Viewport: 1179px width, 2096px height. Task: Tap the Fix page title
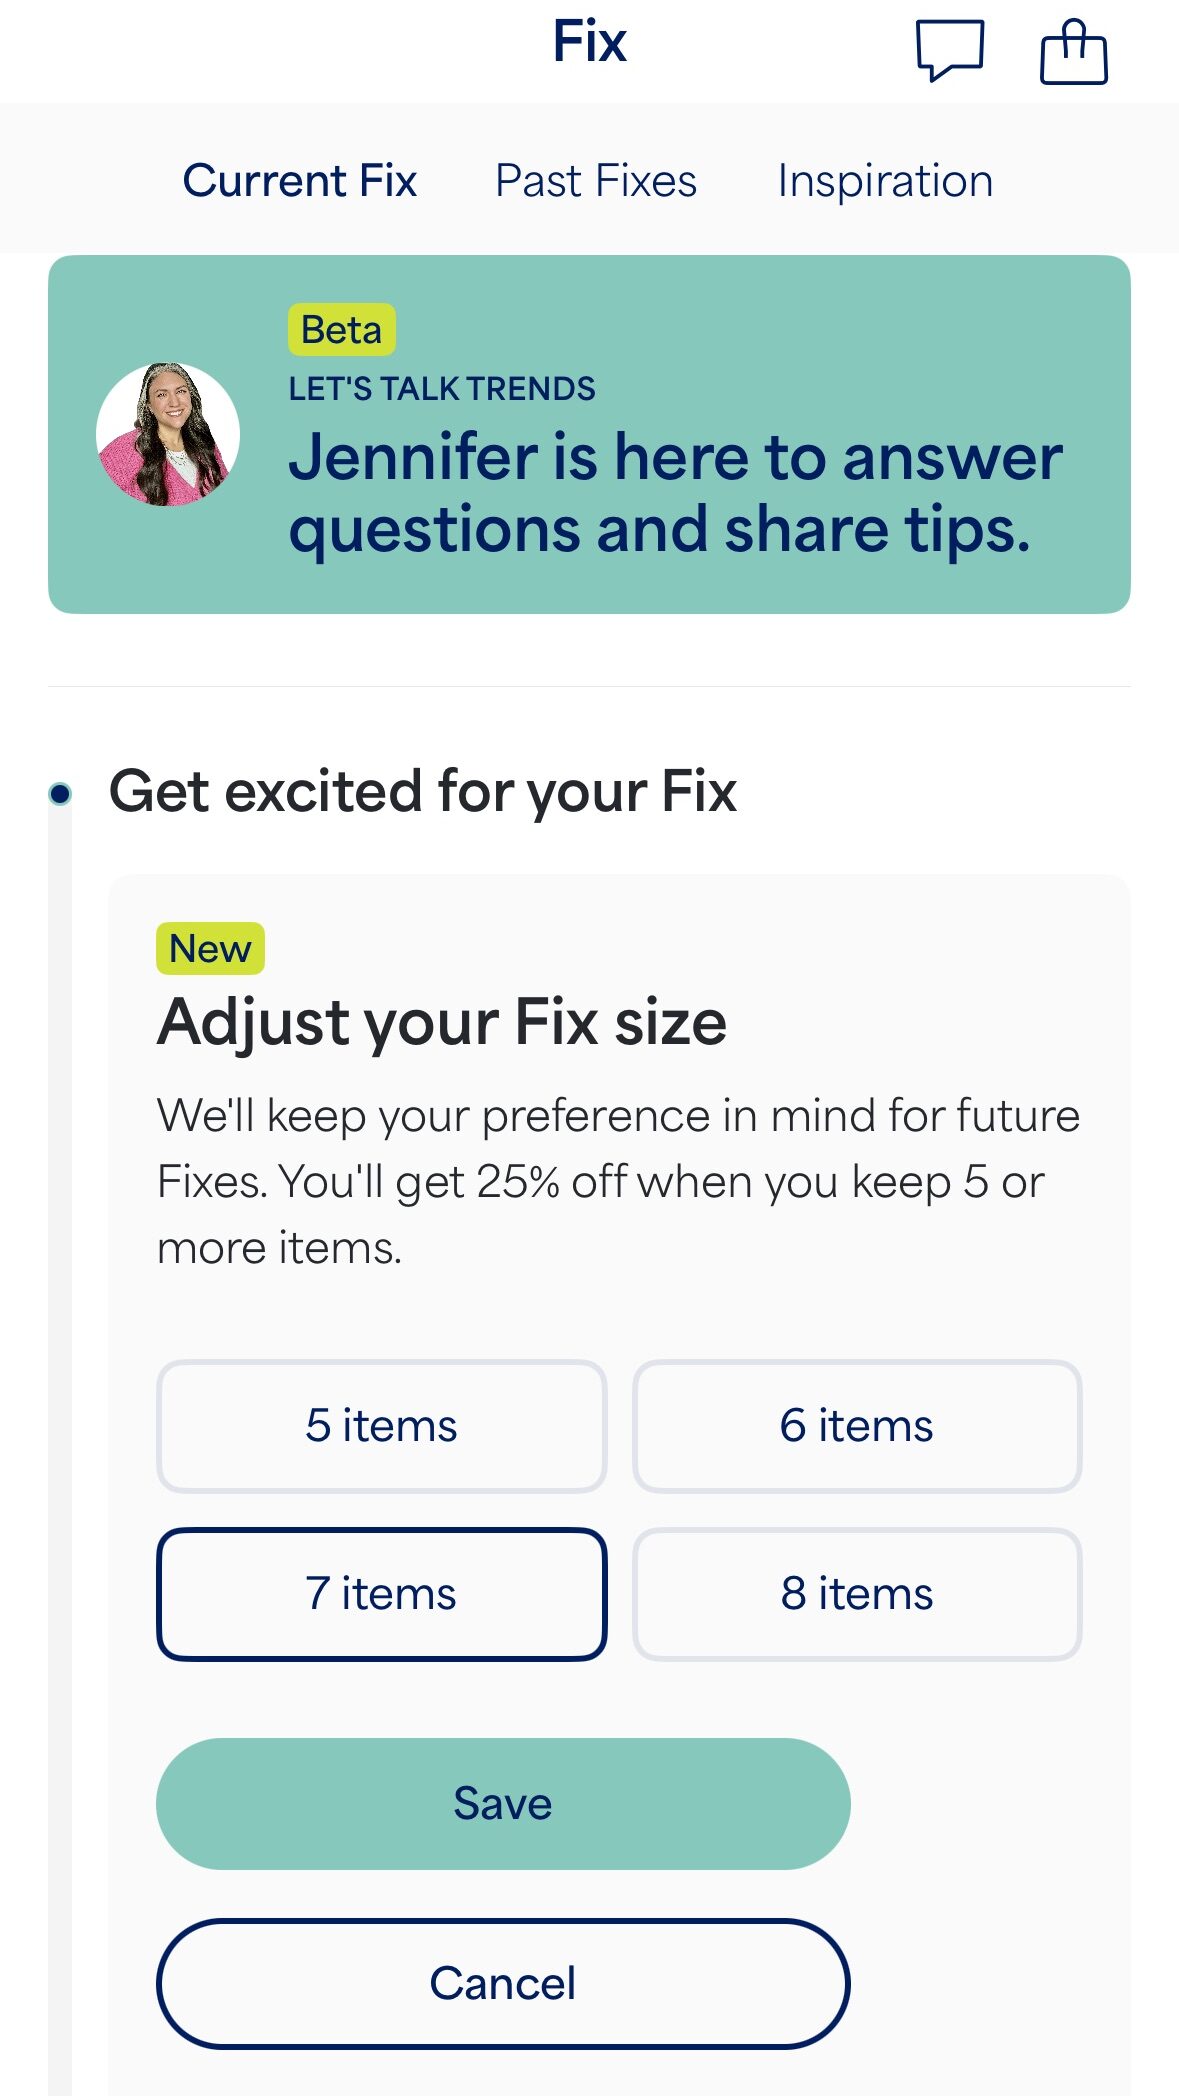(x=590, y=42)
